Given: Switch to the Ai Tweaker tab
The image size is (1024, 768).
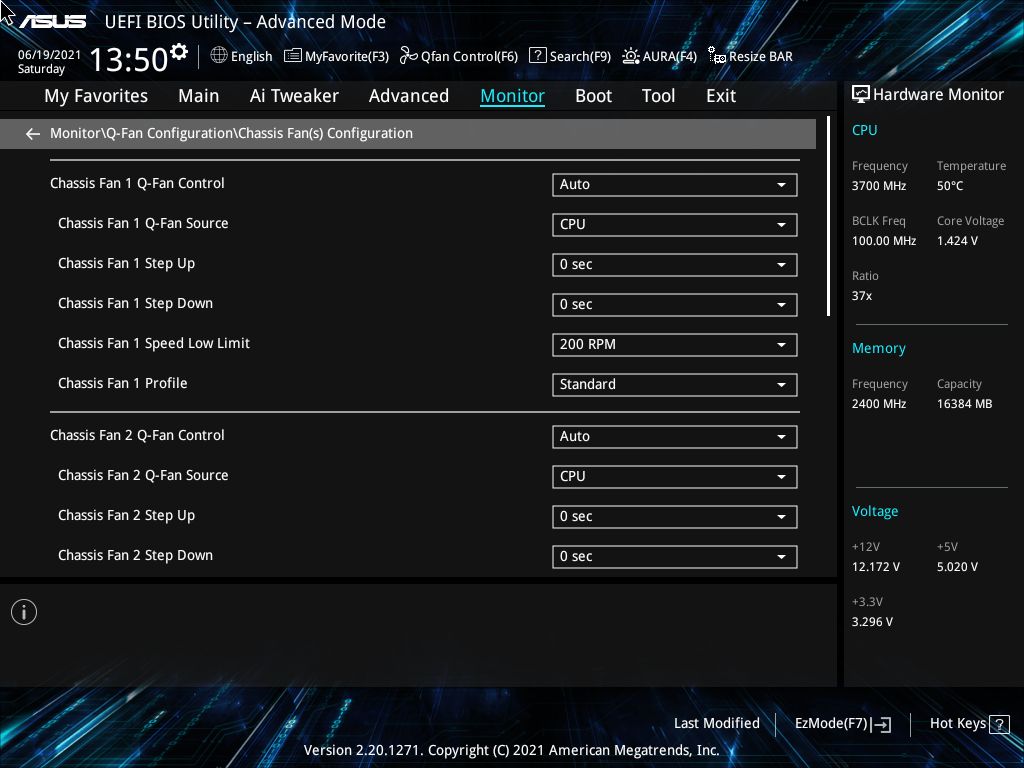Looking at the screenshot, I should coord(294,95).
